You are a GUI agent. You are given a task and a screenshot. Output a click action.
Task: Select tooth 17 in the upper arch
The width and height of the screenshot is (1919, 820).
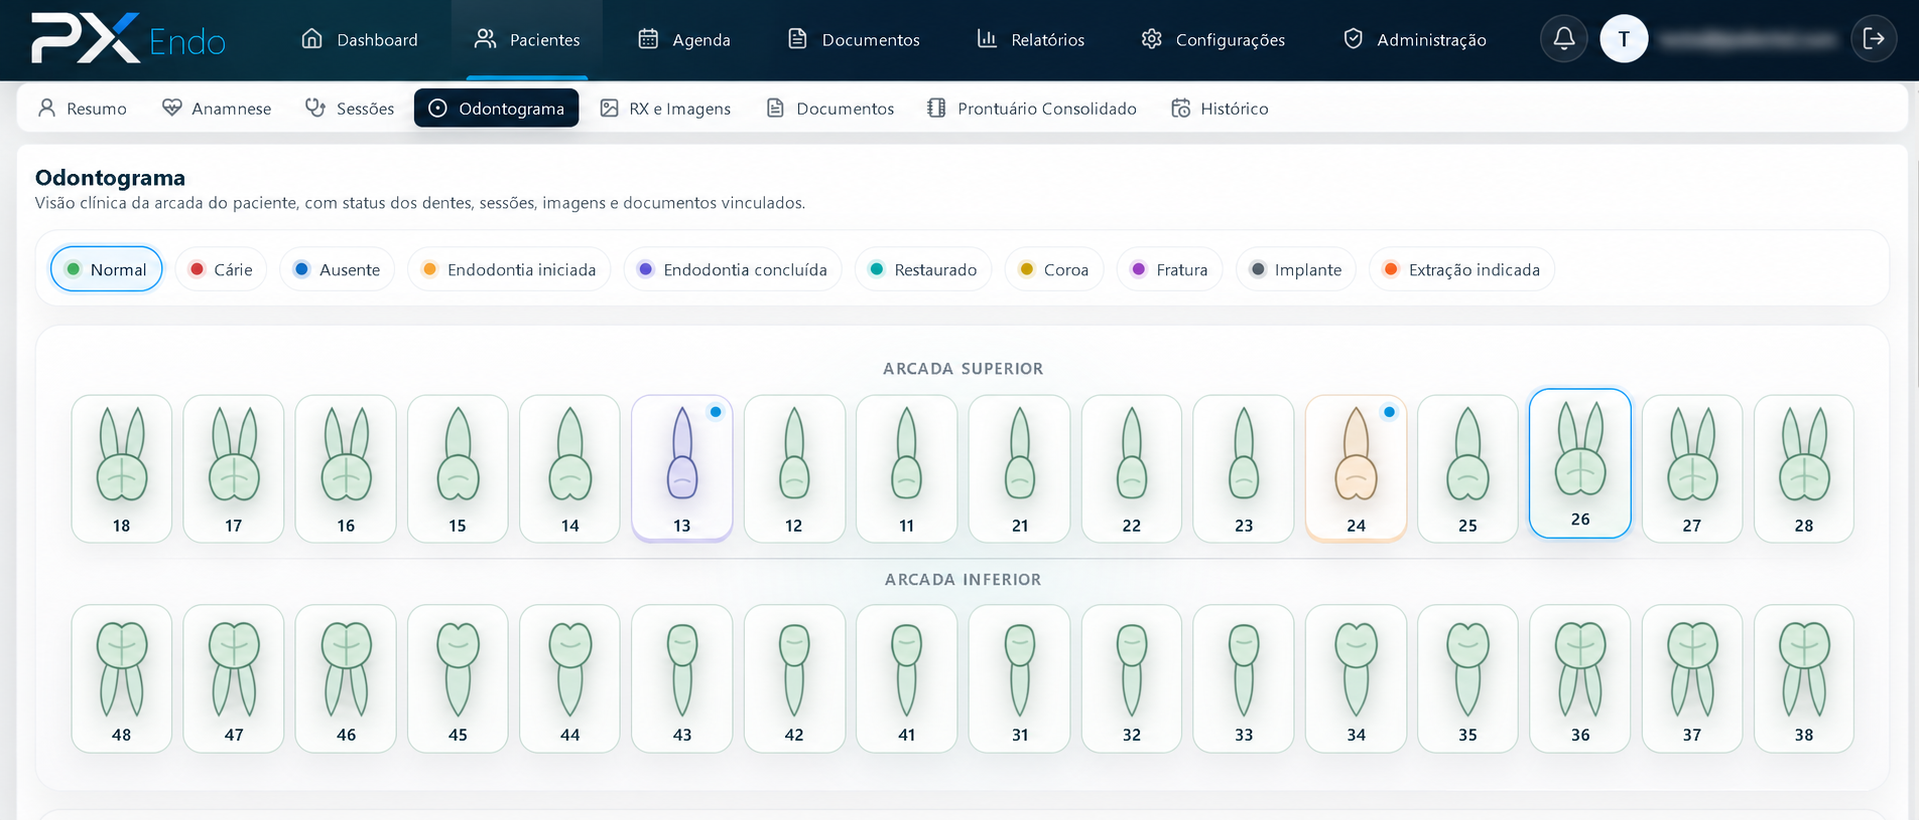(x=234, y=469)
